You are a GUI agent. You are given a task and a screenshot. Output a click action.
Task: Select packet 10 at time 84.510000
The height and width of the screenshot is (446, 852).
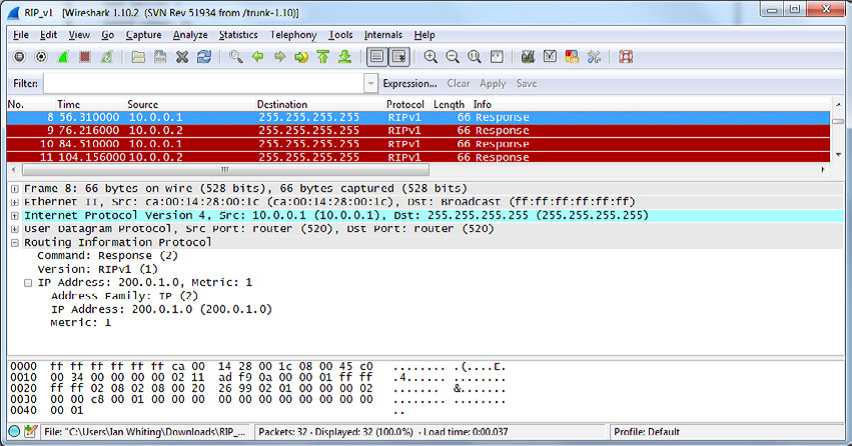pyautogui.click(x=418, y=144)
